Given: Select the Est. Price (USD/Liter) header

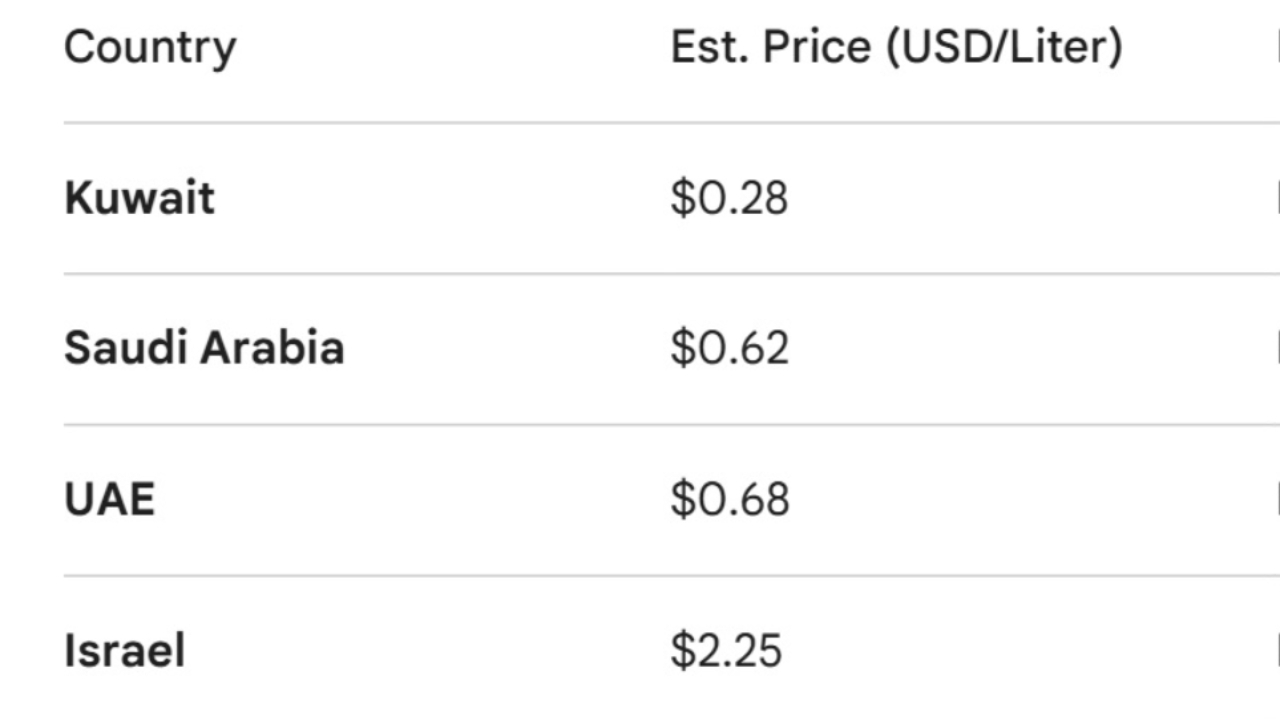Looking at the screenshot, I should tap(896, 47).
